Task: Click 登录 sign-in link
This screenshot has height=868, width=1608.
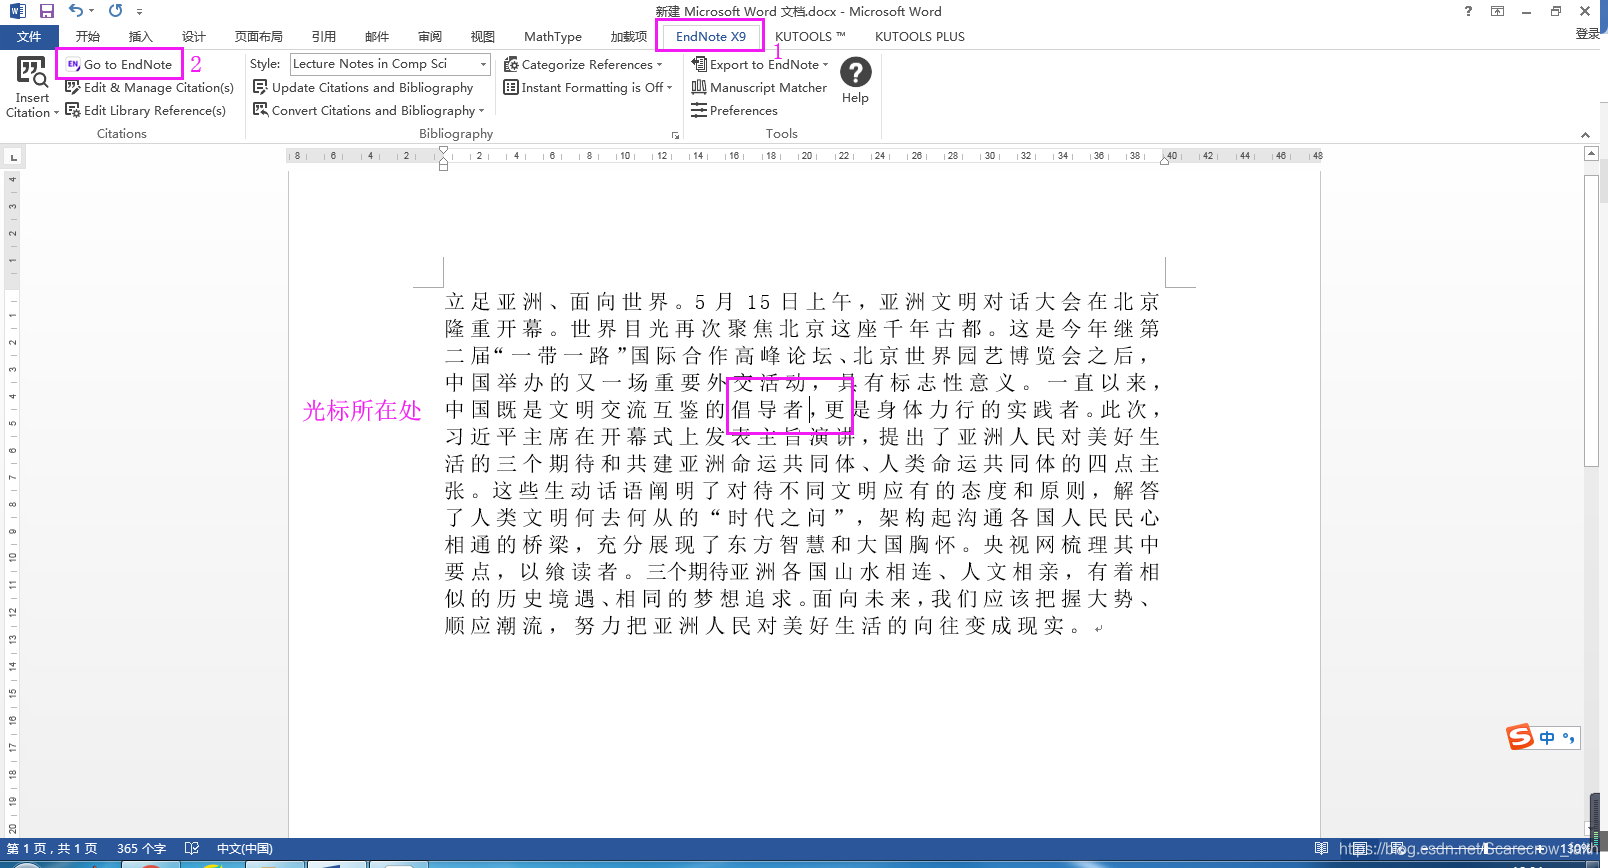Action: pyautogui.click(x=1588, y=34)
